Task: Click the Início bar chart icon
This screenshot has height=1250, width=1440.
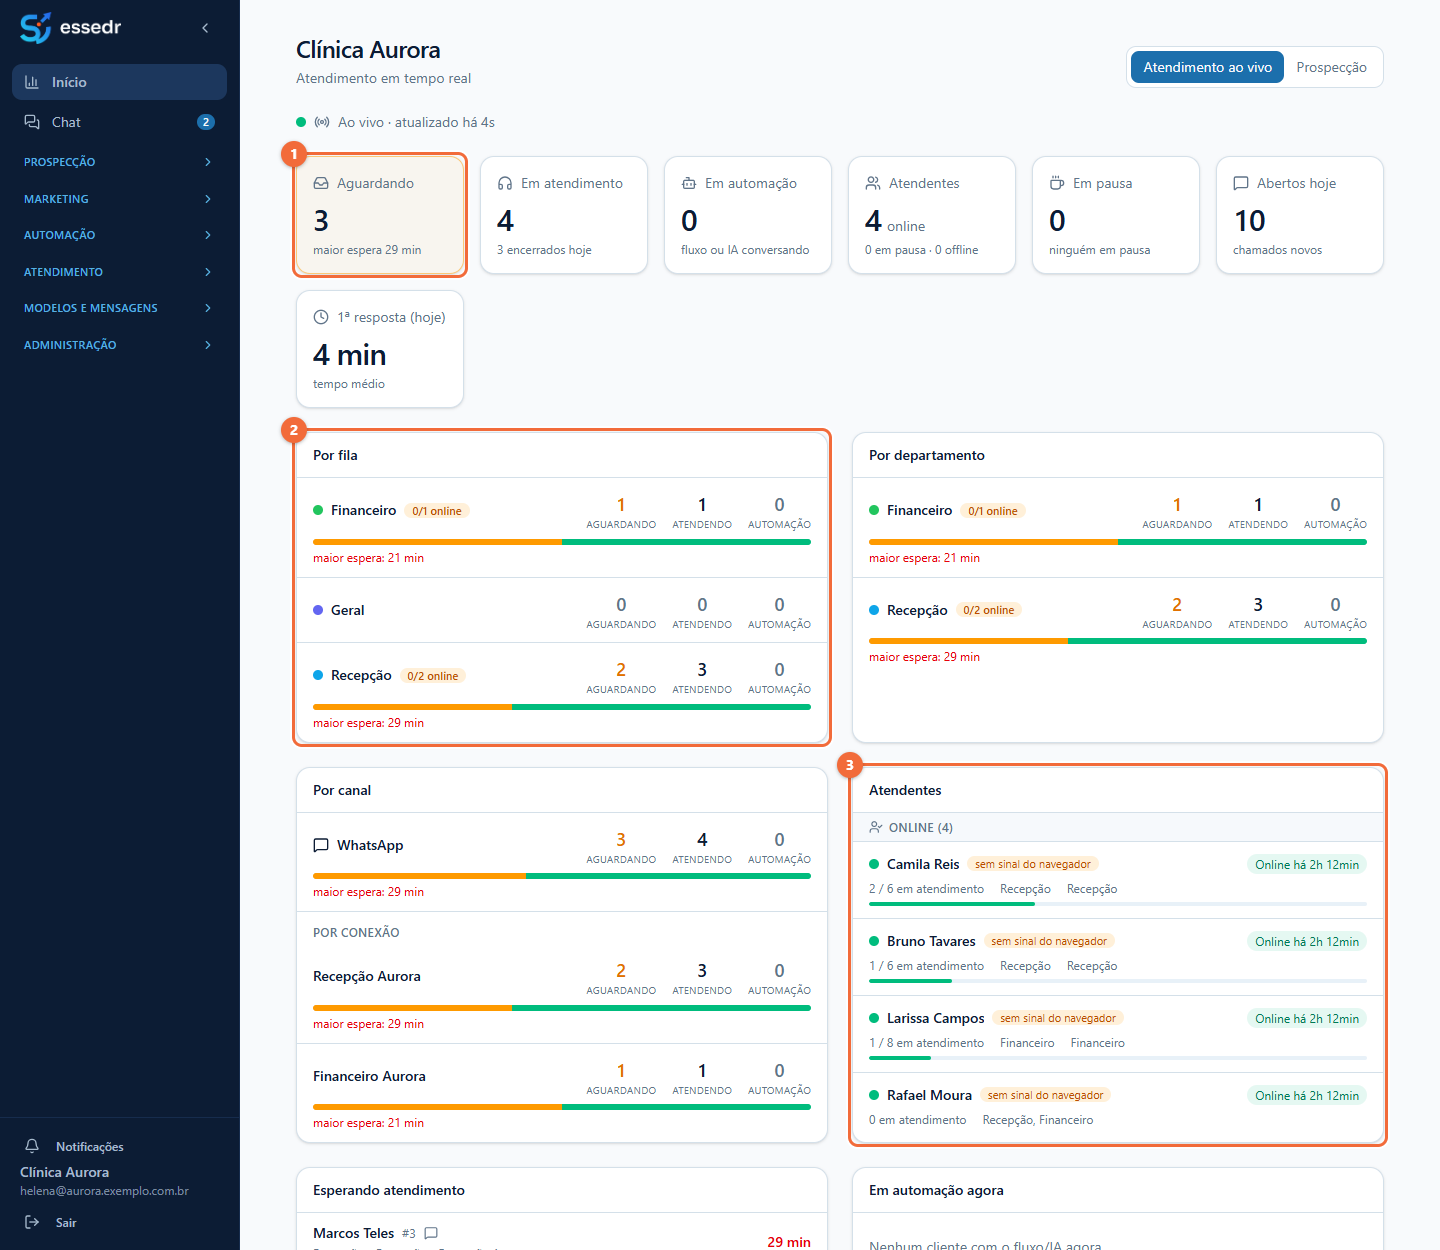Action: click(32, 82)
